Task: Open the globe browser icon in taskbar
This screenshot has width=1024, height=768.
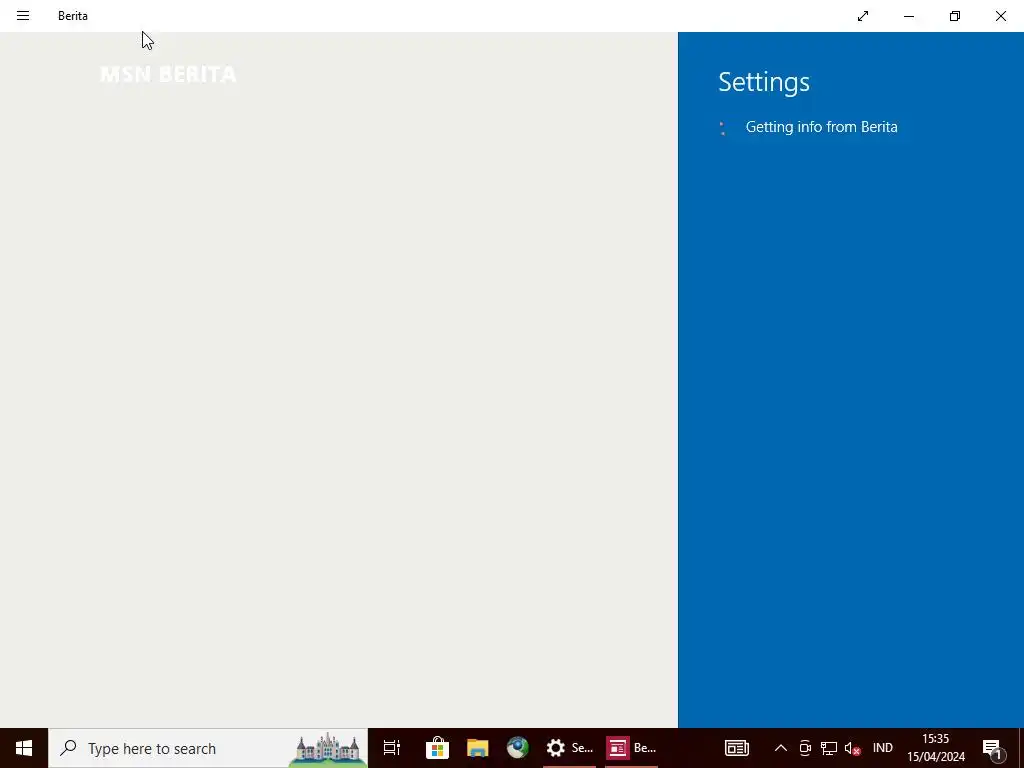Action: [x=517, y=748]
